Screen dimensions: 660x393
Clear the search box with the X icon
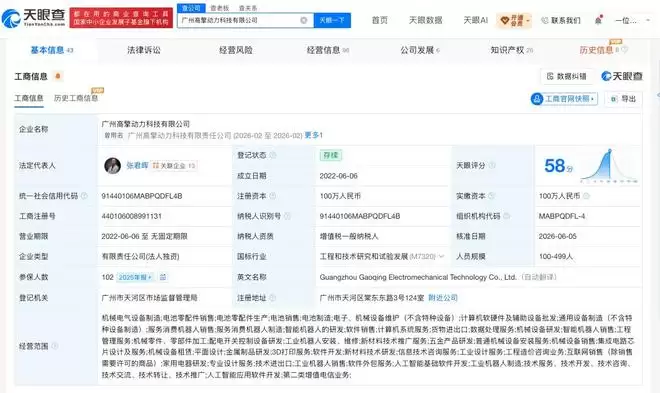pos(303,20)
